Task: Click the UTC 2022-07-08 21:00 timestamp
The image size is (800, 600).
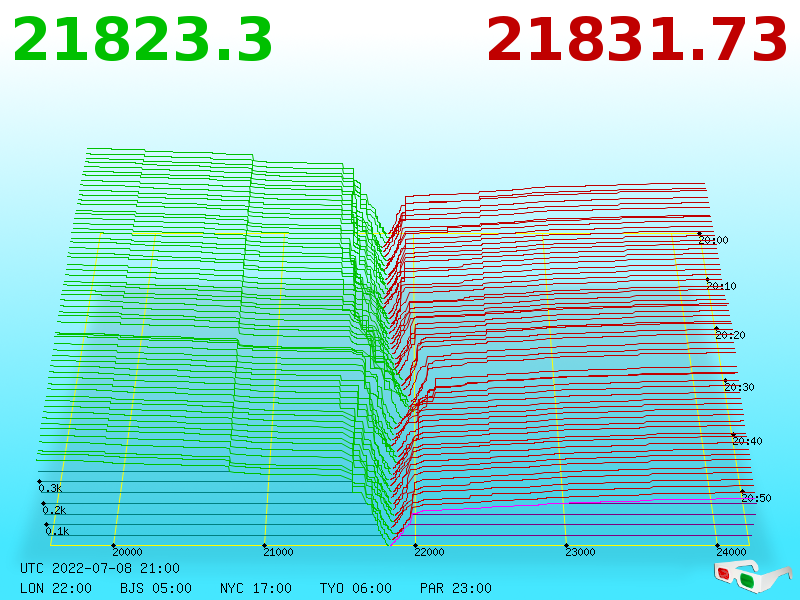Action: coord(100,568)
